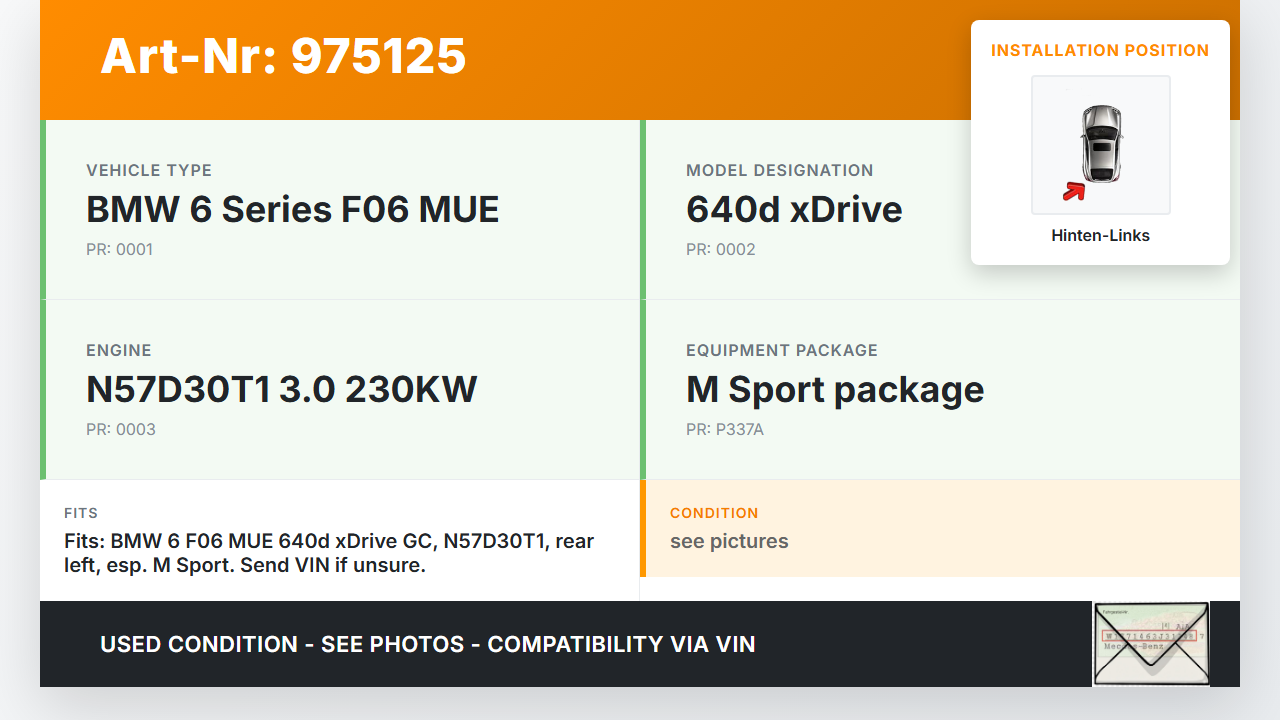The width and height of the screenshot is (1280, 720).
Task: Click the N57D30T1 3.0 230KW engine value
Action: coord(281,390)
